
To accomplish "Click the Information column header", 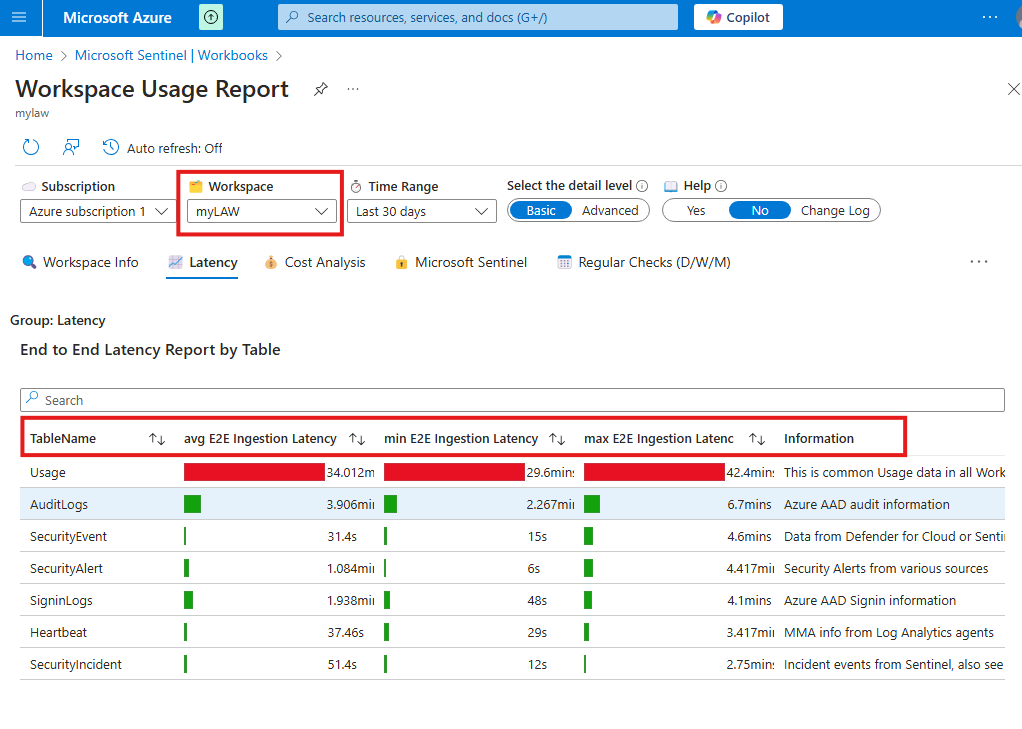I will point(819,439).
